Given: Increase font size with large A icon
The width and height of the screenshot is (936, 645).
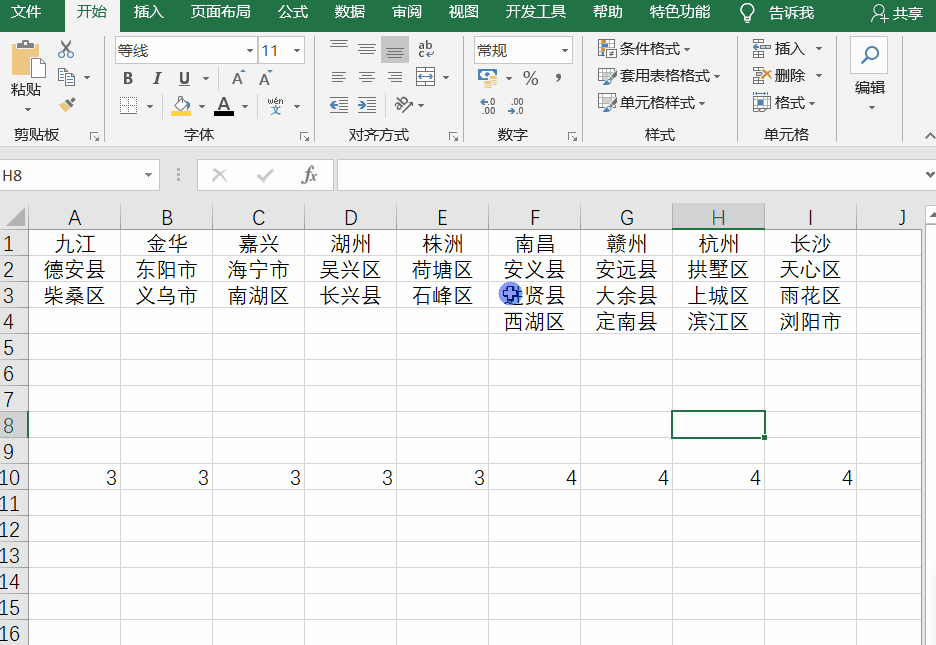Looking at the screenshot, I should (x=238, y=78).
